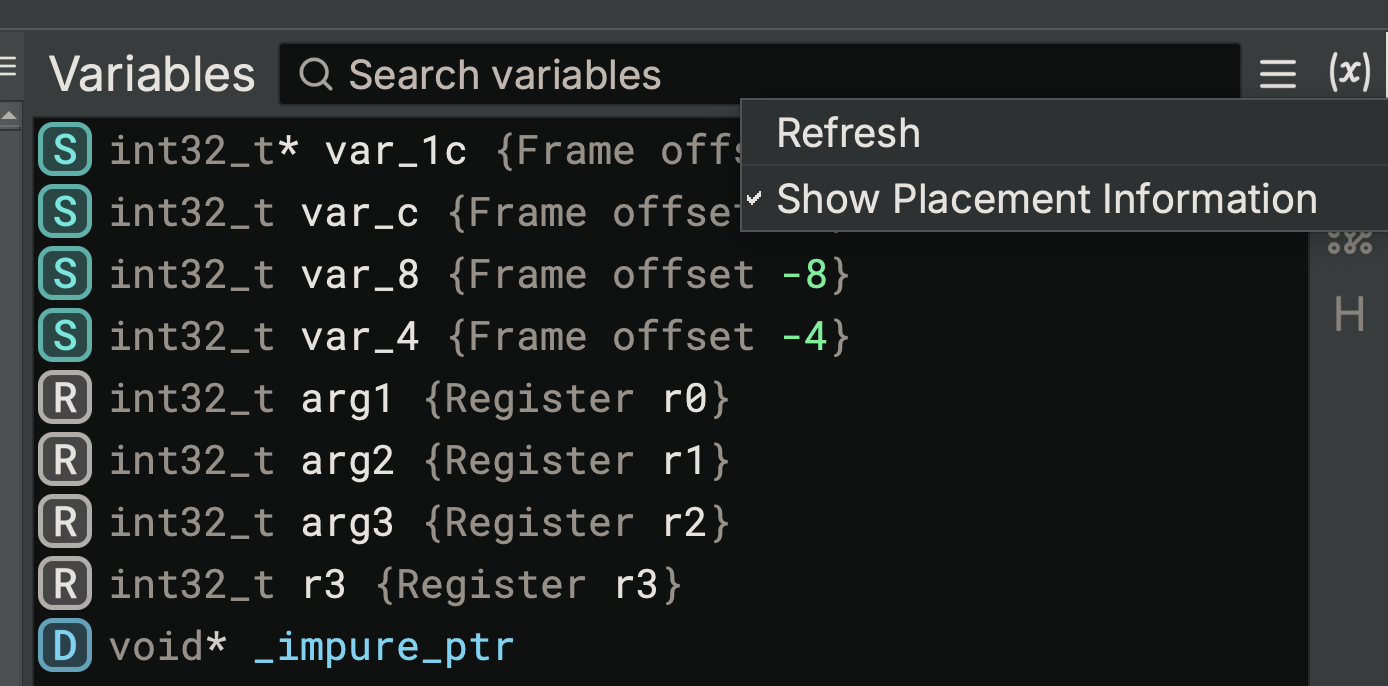Open the Variables panel hamburger menu
The height and width of the screenshot is (686, 1388).
(x=1277, y=73)
